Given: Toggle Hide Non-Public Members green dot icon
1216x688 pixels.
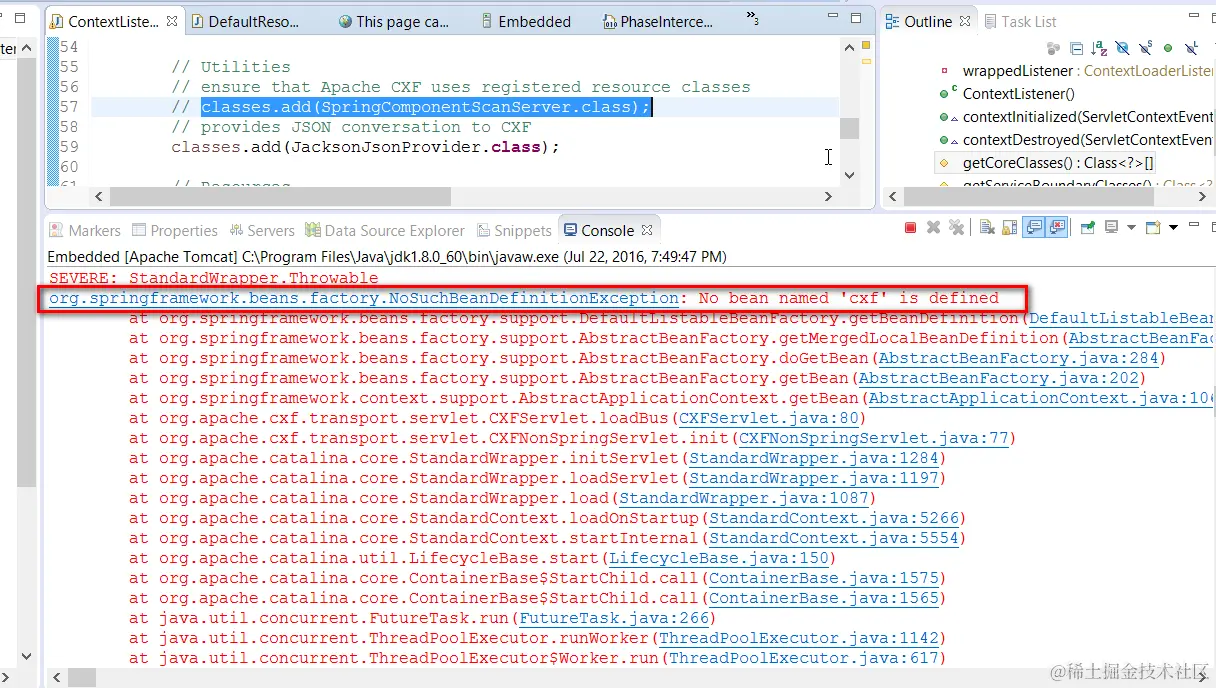Looking at the screenshot, I should [x=1168, y=48].
